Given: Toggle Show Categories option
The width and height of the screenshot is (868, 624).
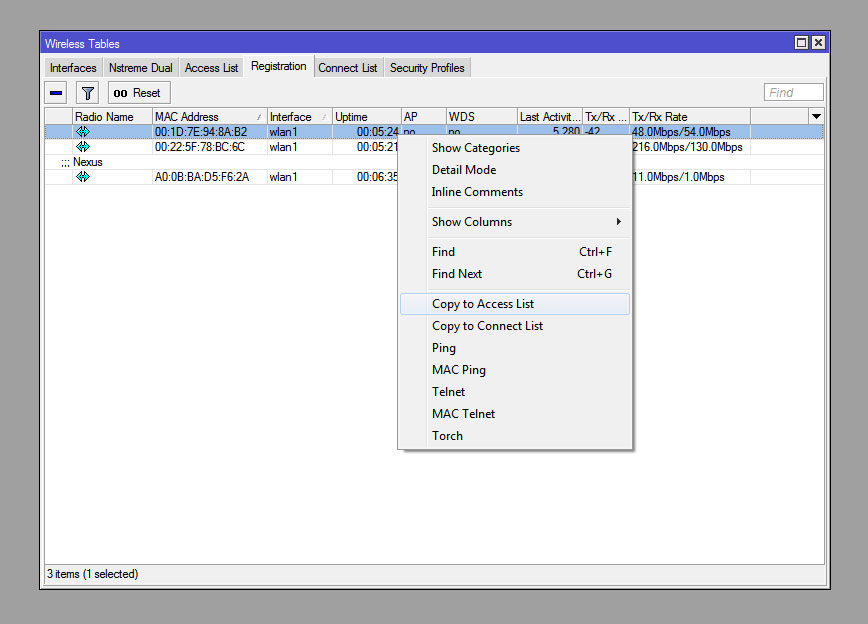Looking at the screenshot, I should tap(475, 148).
